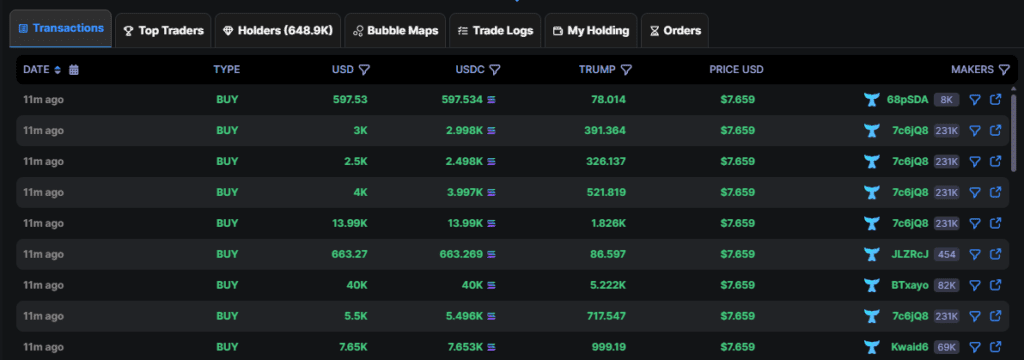Switch to the Top Traders tab

(163, 31)
